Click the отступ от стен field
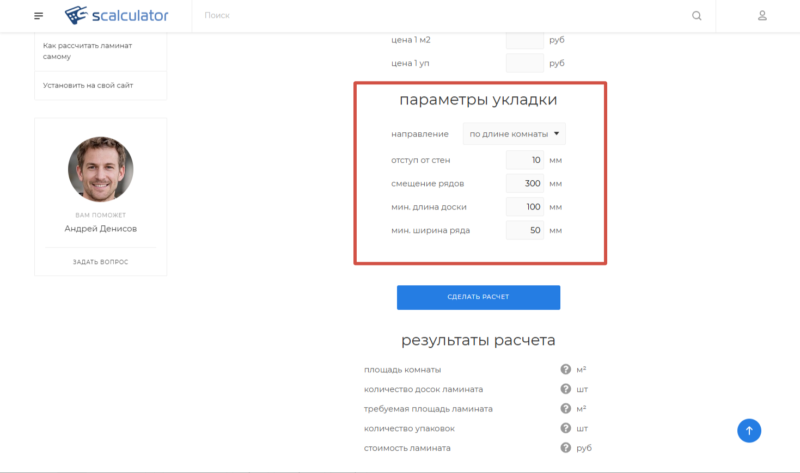This screenshot has width=800, height=473. point(524,160)
